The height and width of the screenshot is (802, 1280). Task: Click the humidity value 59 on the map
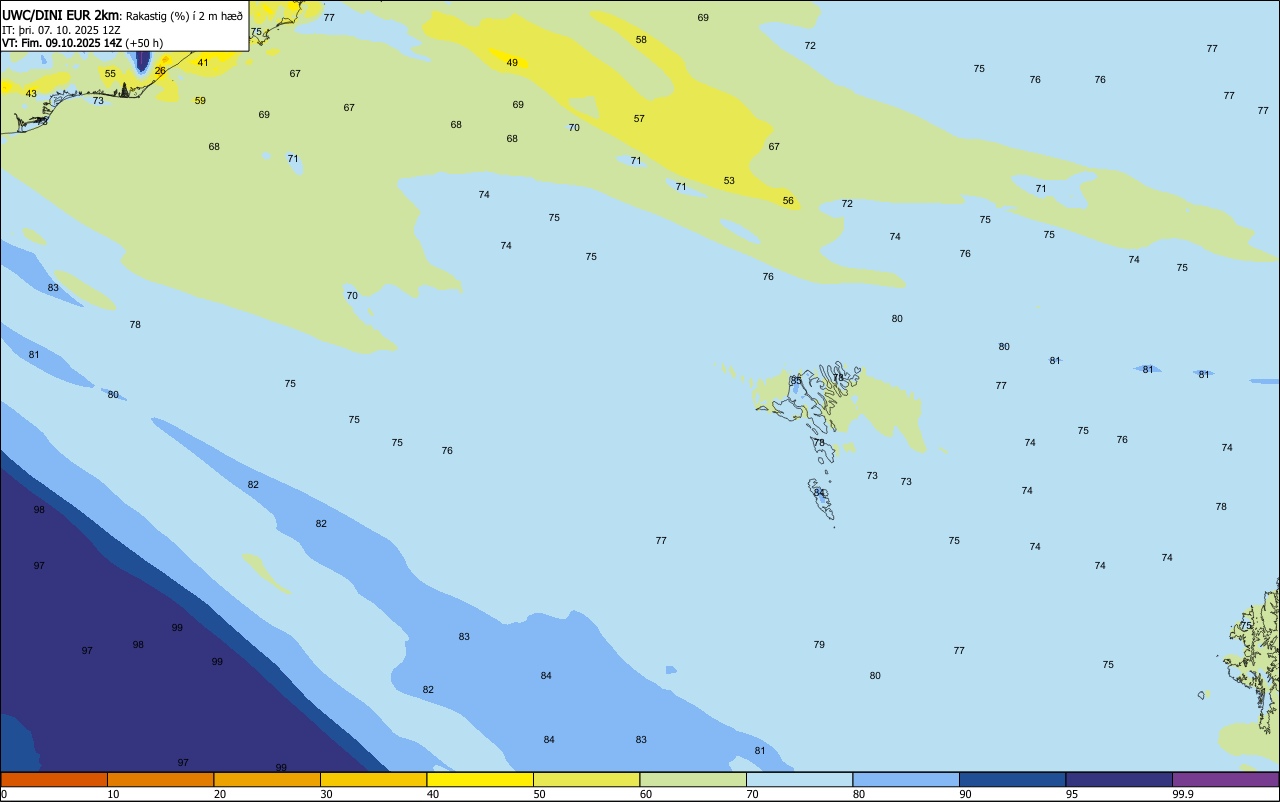[x=200, y=101]
